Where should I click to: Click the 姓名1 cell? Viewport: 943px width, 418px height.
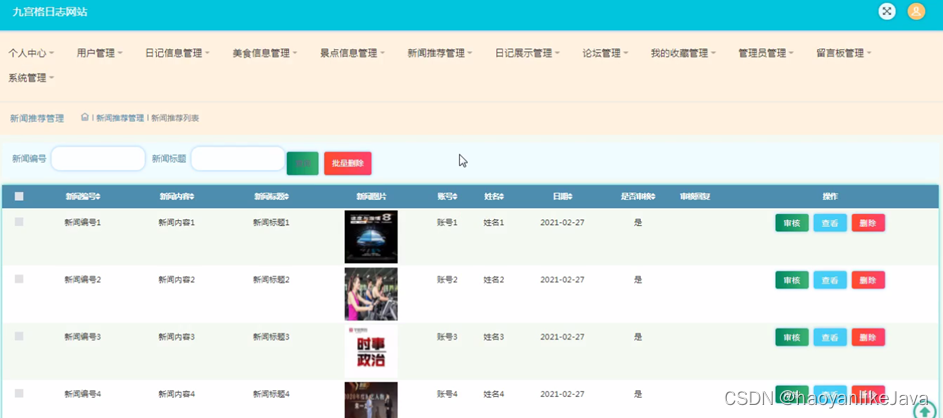(x=494, y=222)
